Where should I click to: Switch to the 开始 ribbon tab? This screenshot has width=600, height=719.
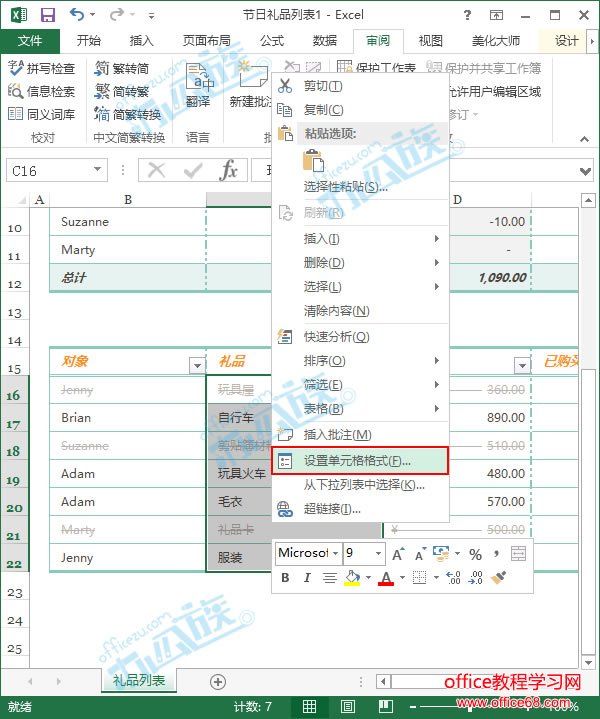(x=89, y=41)
